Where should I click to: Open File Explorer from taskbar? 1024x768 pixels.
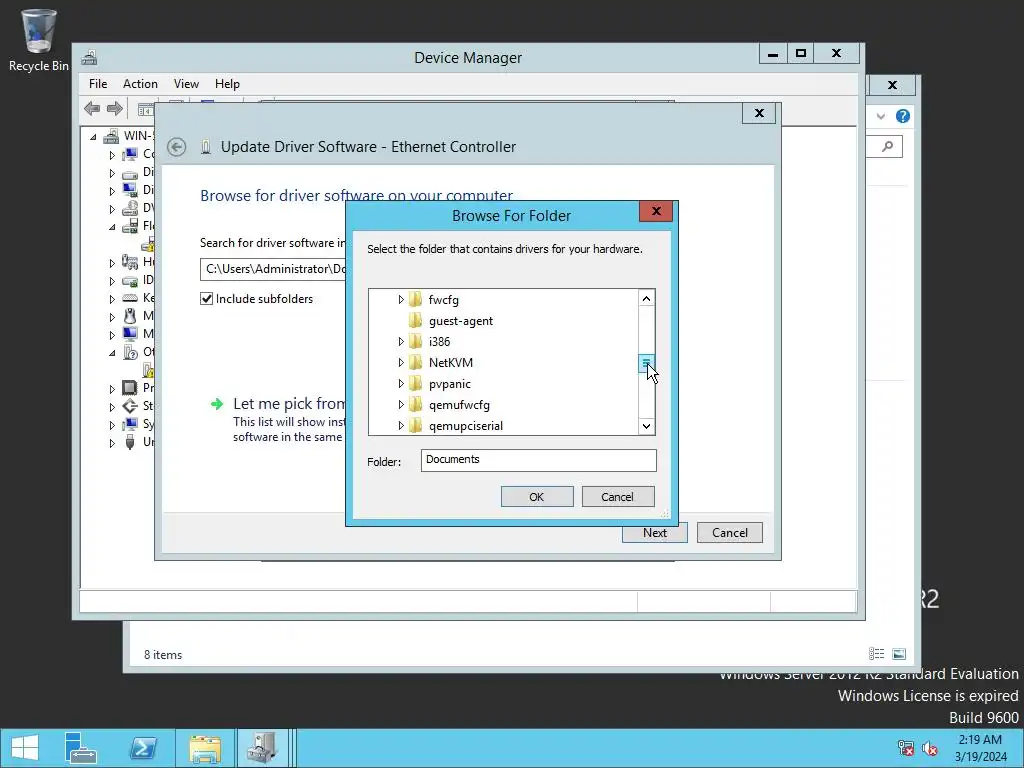pyautogui.click(x=205, y=748)
